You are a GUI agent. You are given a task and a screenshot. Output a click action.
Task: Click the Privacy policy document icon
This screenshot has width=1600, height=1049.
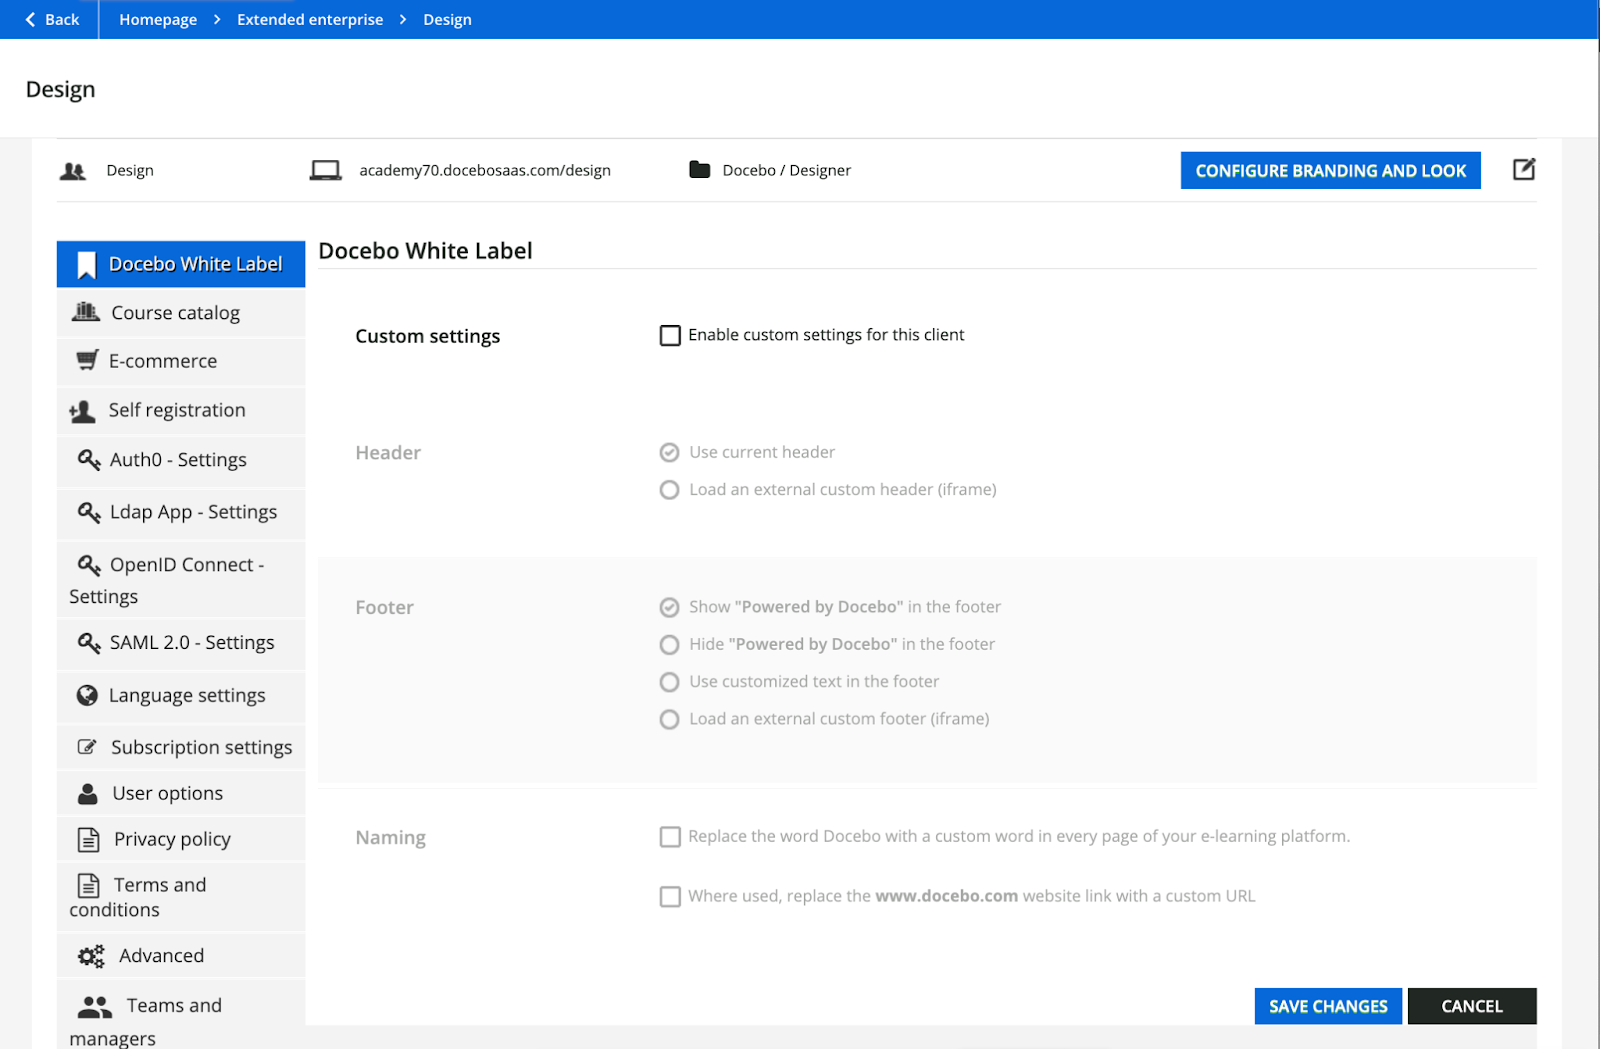coord(89,840)
